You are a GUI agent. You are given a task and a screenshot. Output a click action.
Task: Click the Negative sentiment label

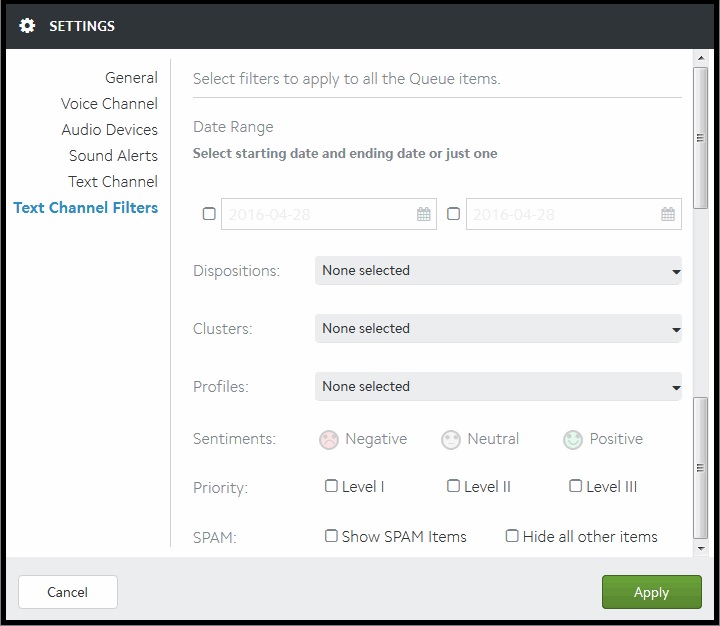pyautogui.click(x=376, y=439)
